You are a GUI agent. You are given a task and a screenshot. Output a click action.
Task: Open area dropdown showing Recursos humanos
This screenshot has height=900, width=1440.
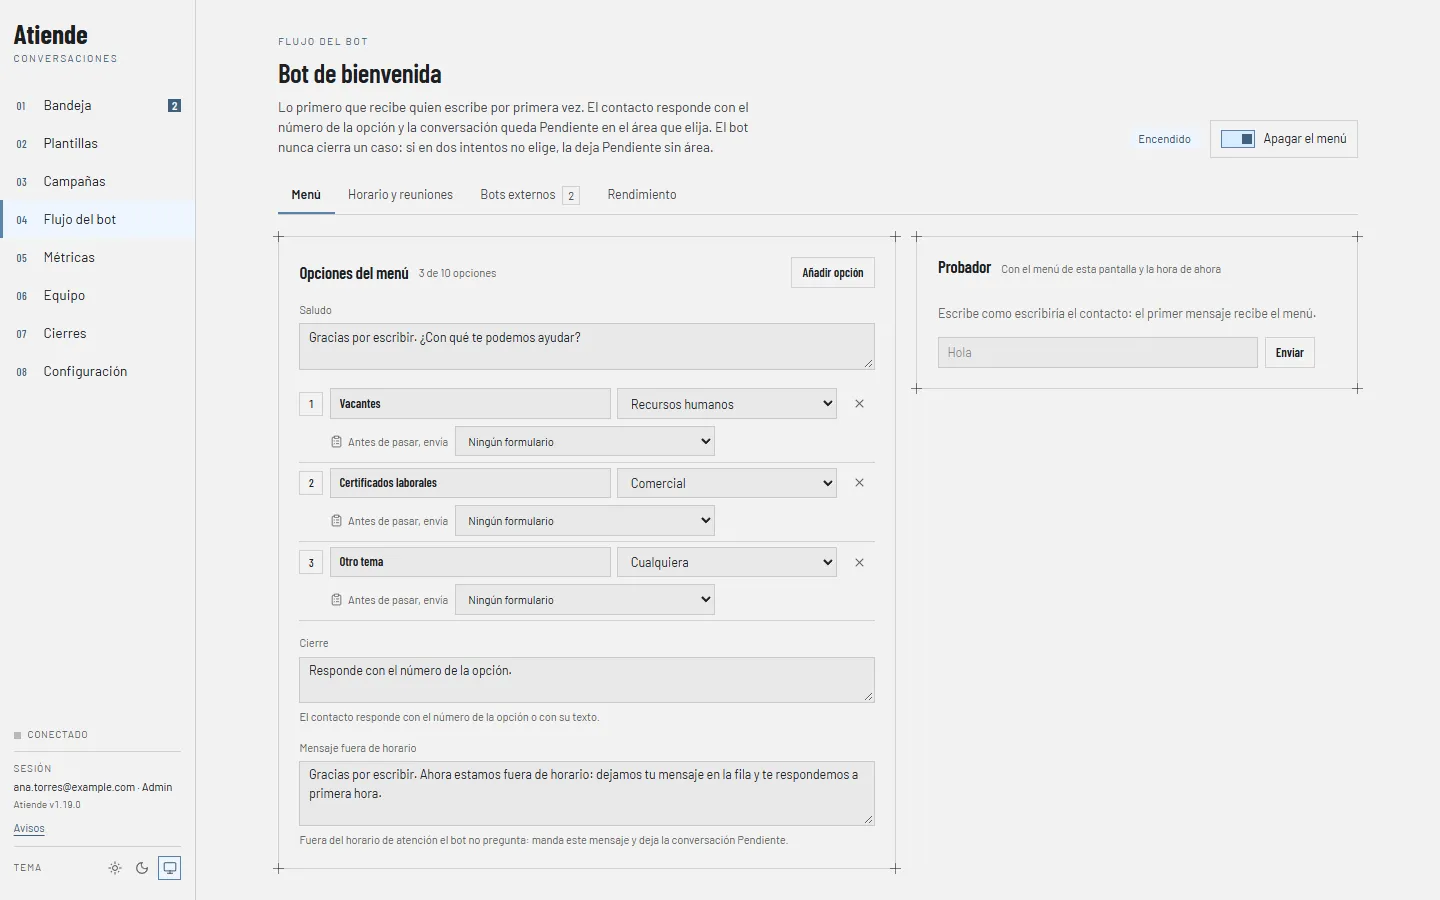pos(727,404)
